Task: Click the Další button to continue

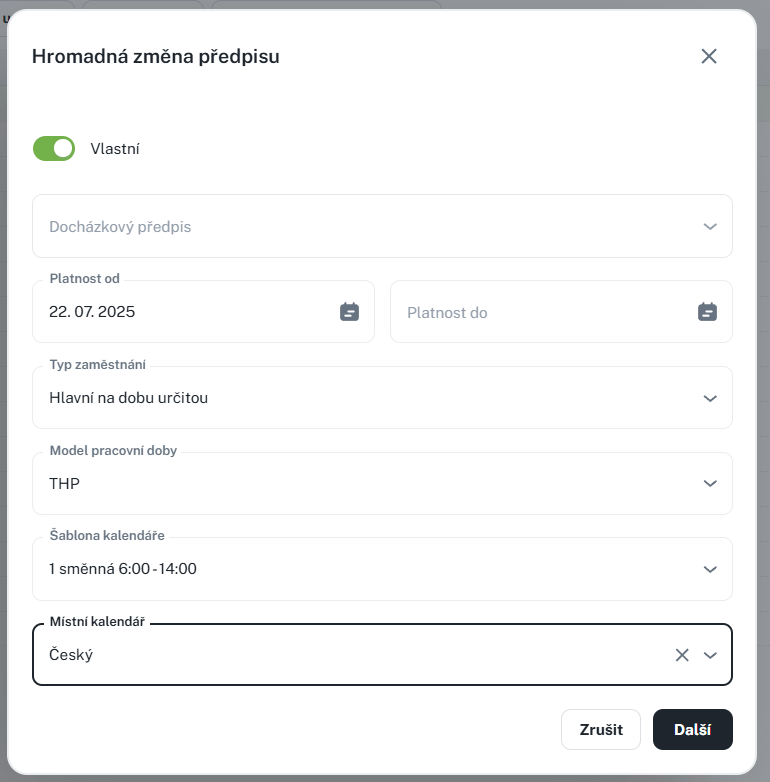Action: [692, 729]
